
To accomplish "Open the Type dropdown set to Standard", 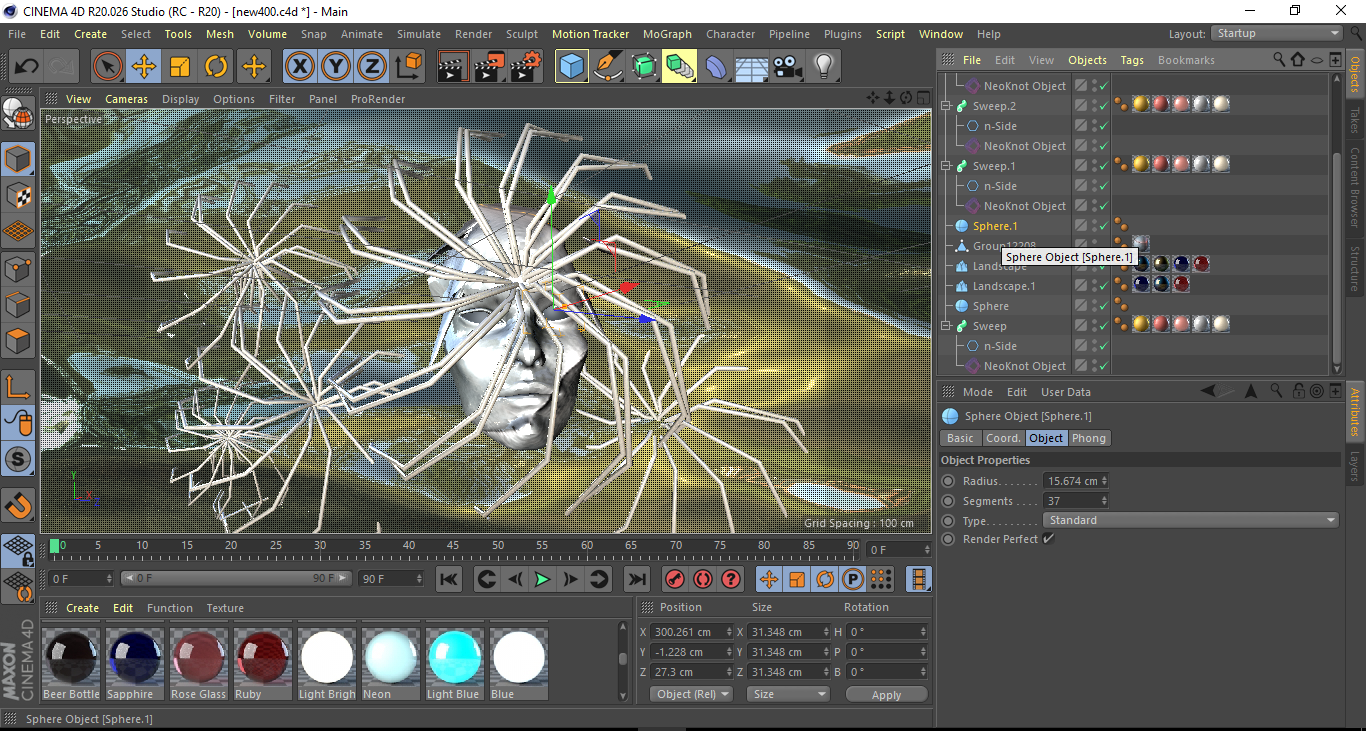I will [x=1191, y=520].
